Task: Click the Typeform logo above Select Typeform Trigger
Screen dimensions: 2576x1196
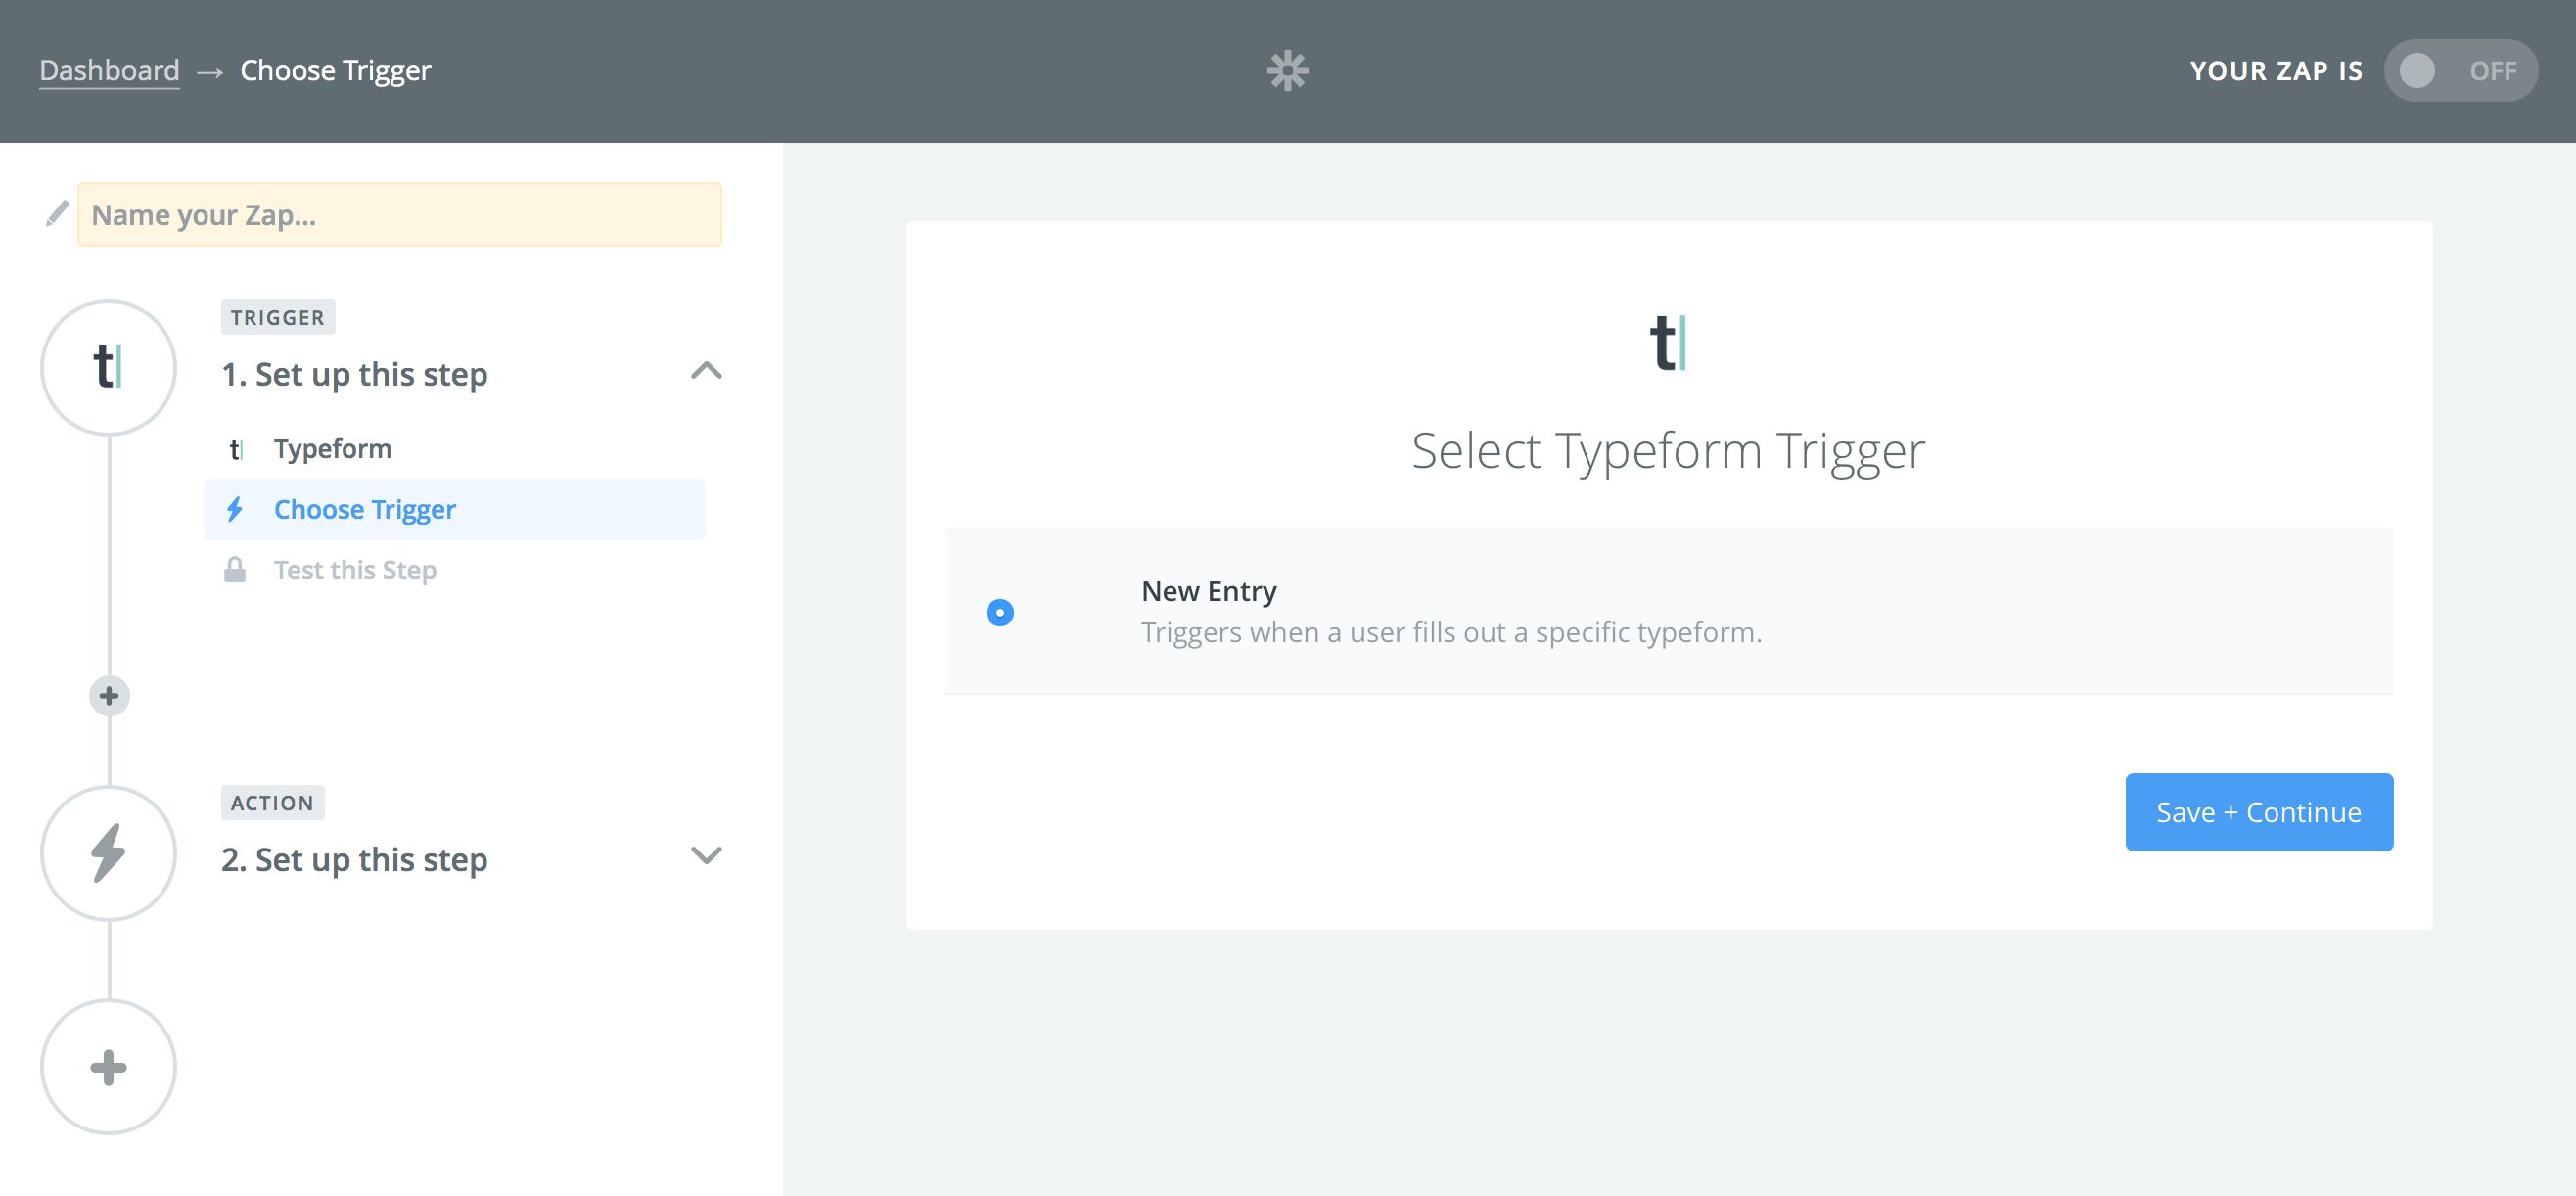Action: pos(1667,343)
